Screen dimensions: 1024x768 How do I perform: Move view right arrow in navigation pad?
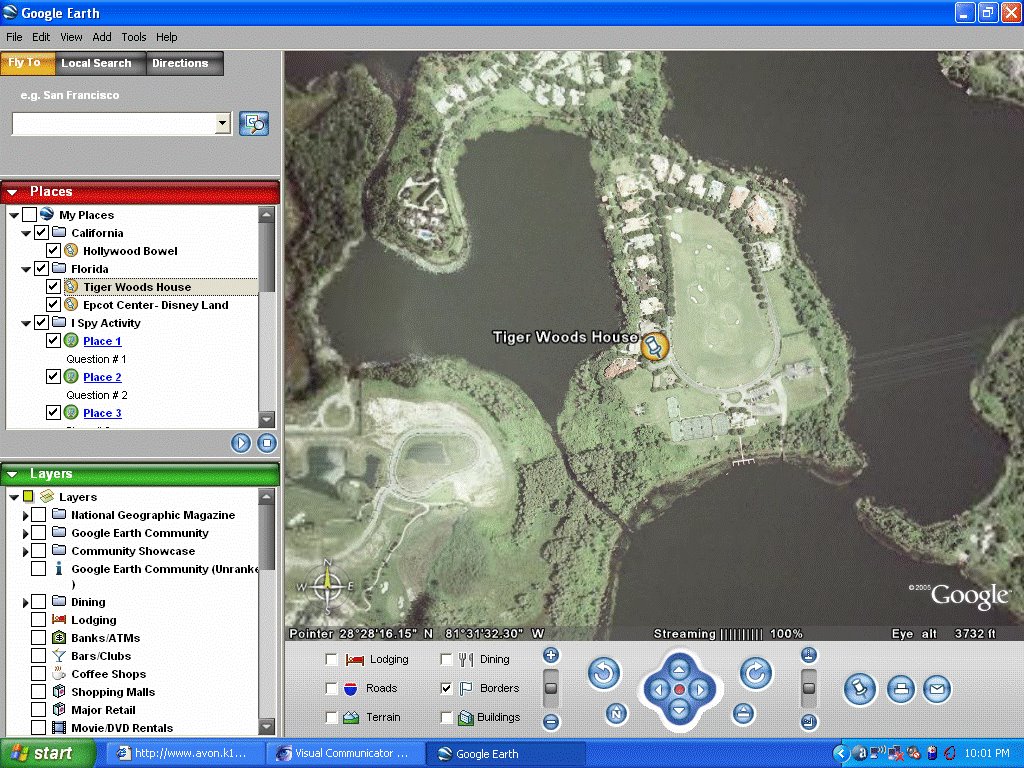700,690
